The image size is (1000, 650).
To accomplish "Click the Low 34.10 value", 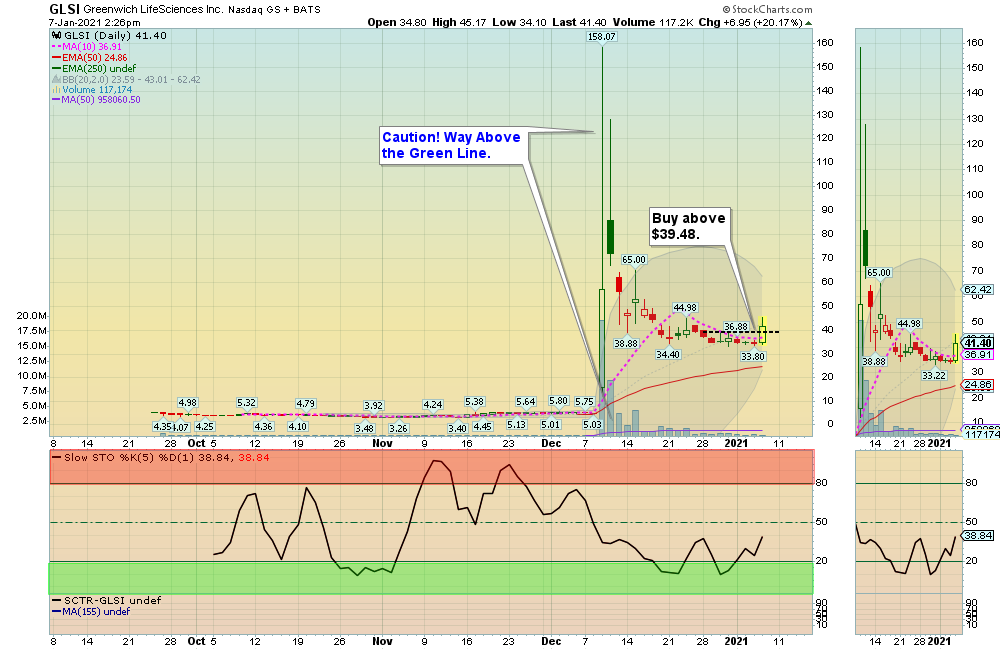I will pos(519,22).
